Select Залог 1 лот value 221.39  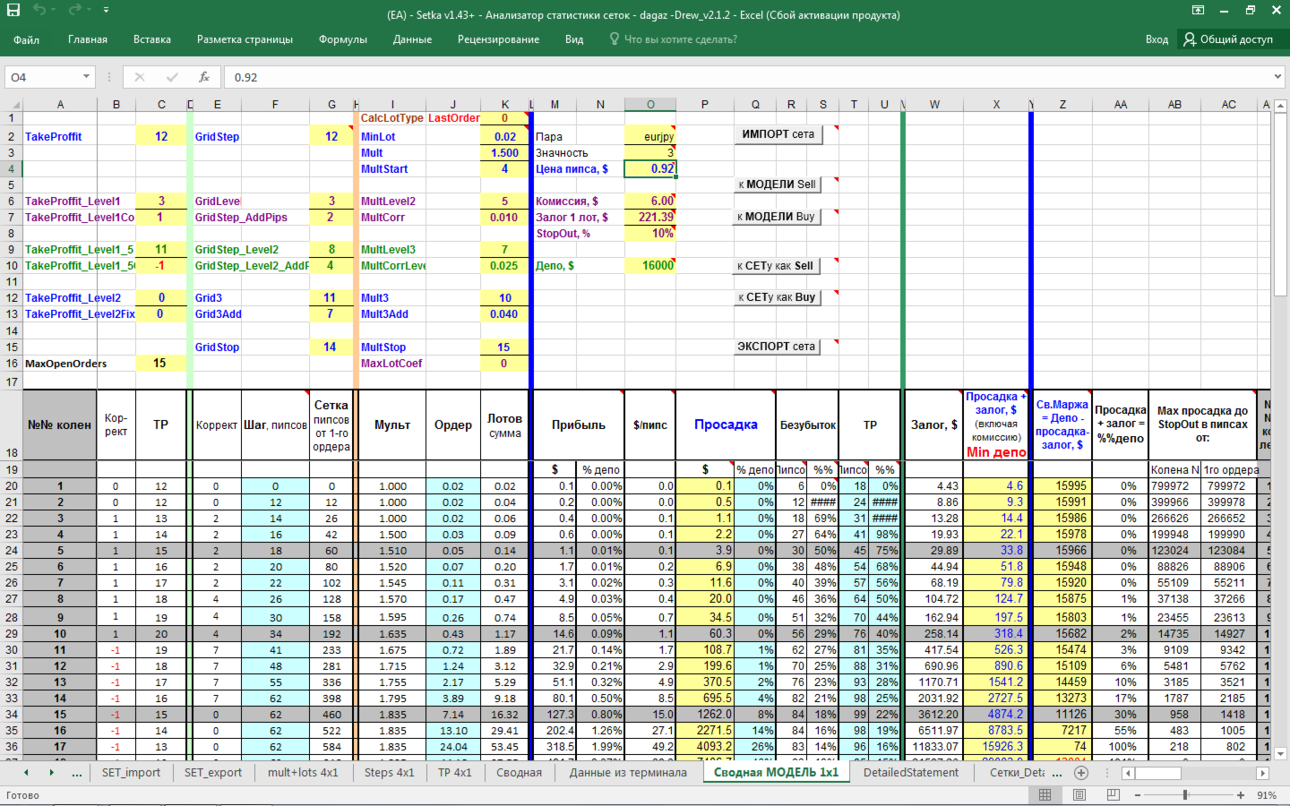tap(650, 217)
